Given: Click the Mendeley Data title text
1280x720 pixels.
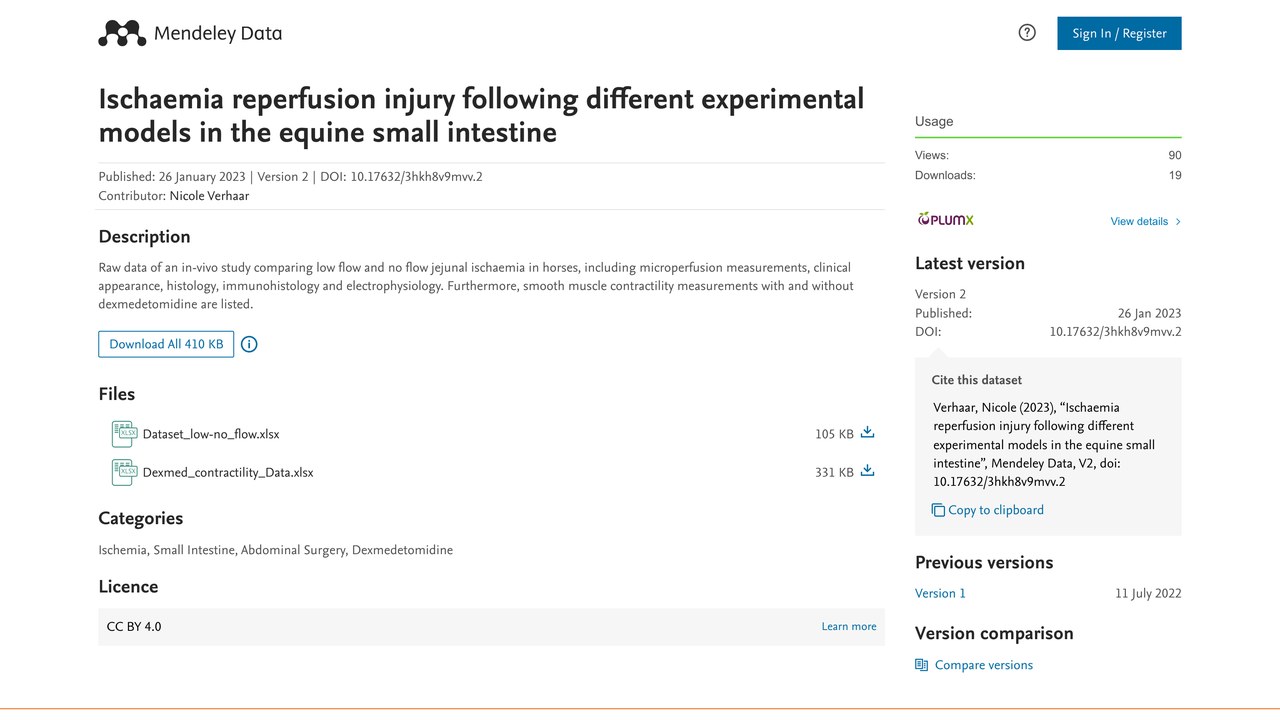Looking at the screenshot, I should click(x=218, y=33).
